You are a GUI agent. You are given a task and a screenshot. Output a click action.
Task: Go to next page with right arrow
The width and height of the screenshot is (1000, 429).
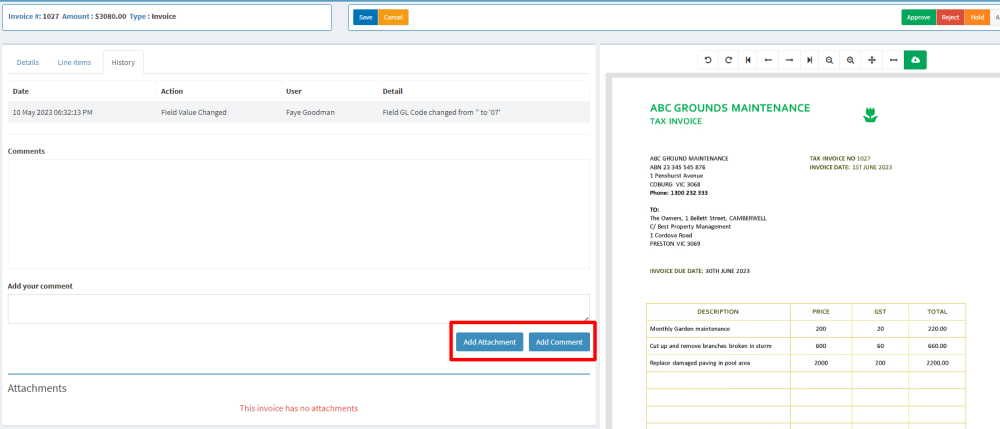[789, 60]
